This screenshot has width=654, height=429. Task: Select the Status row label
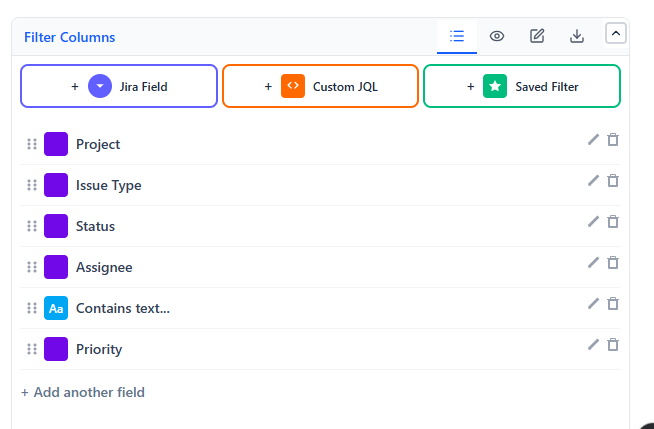click(95, 226)
